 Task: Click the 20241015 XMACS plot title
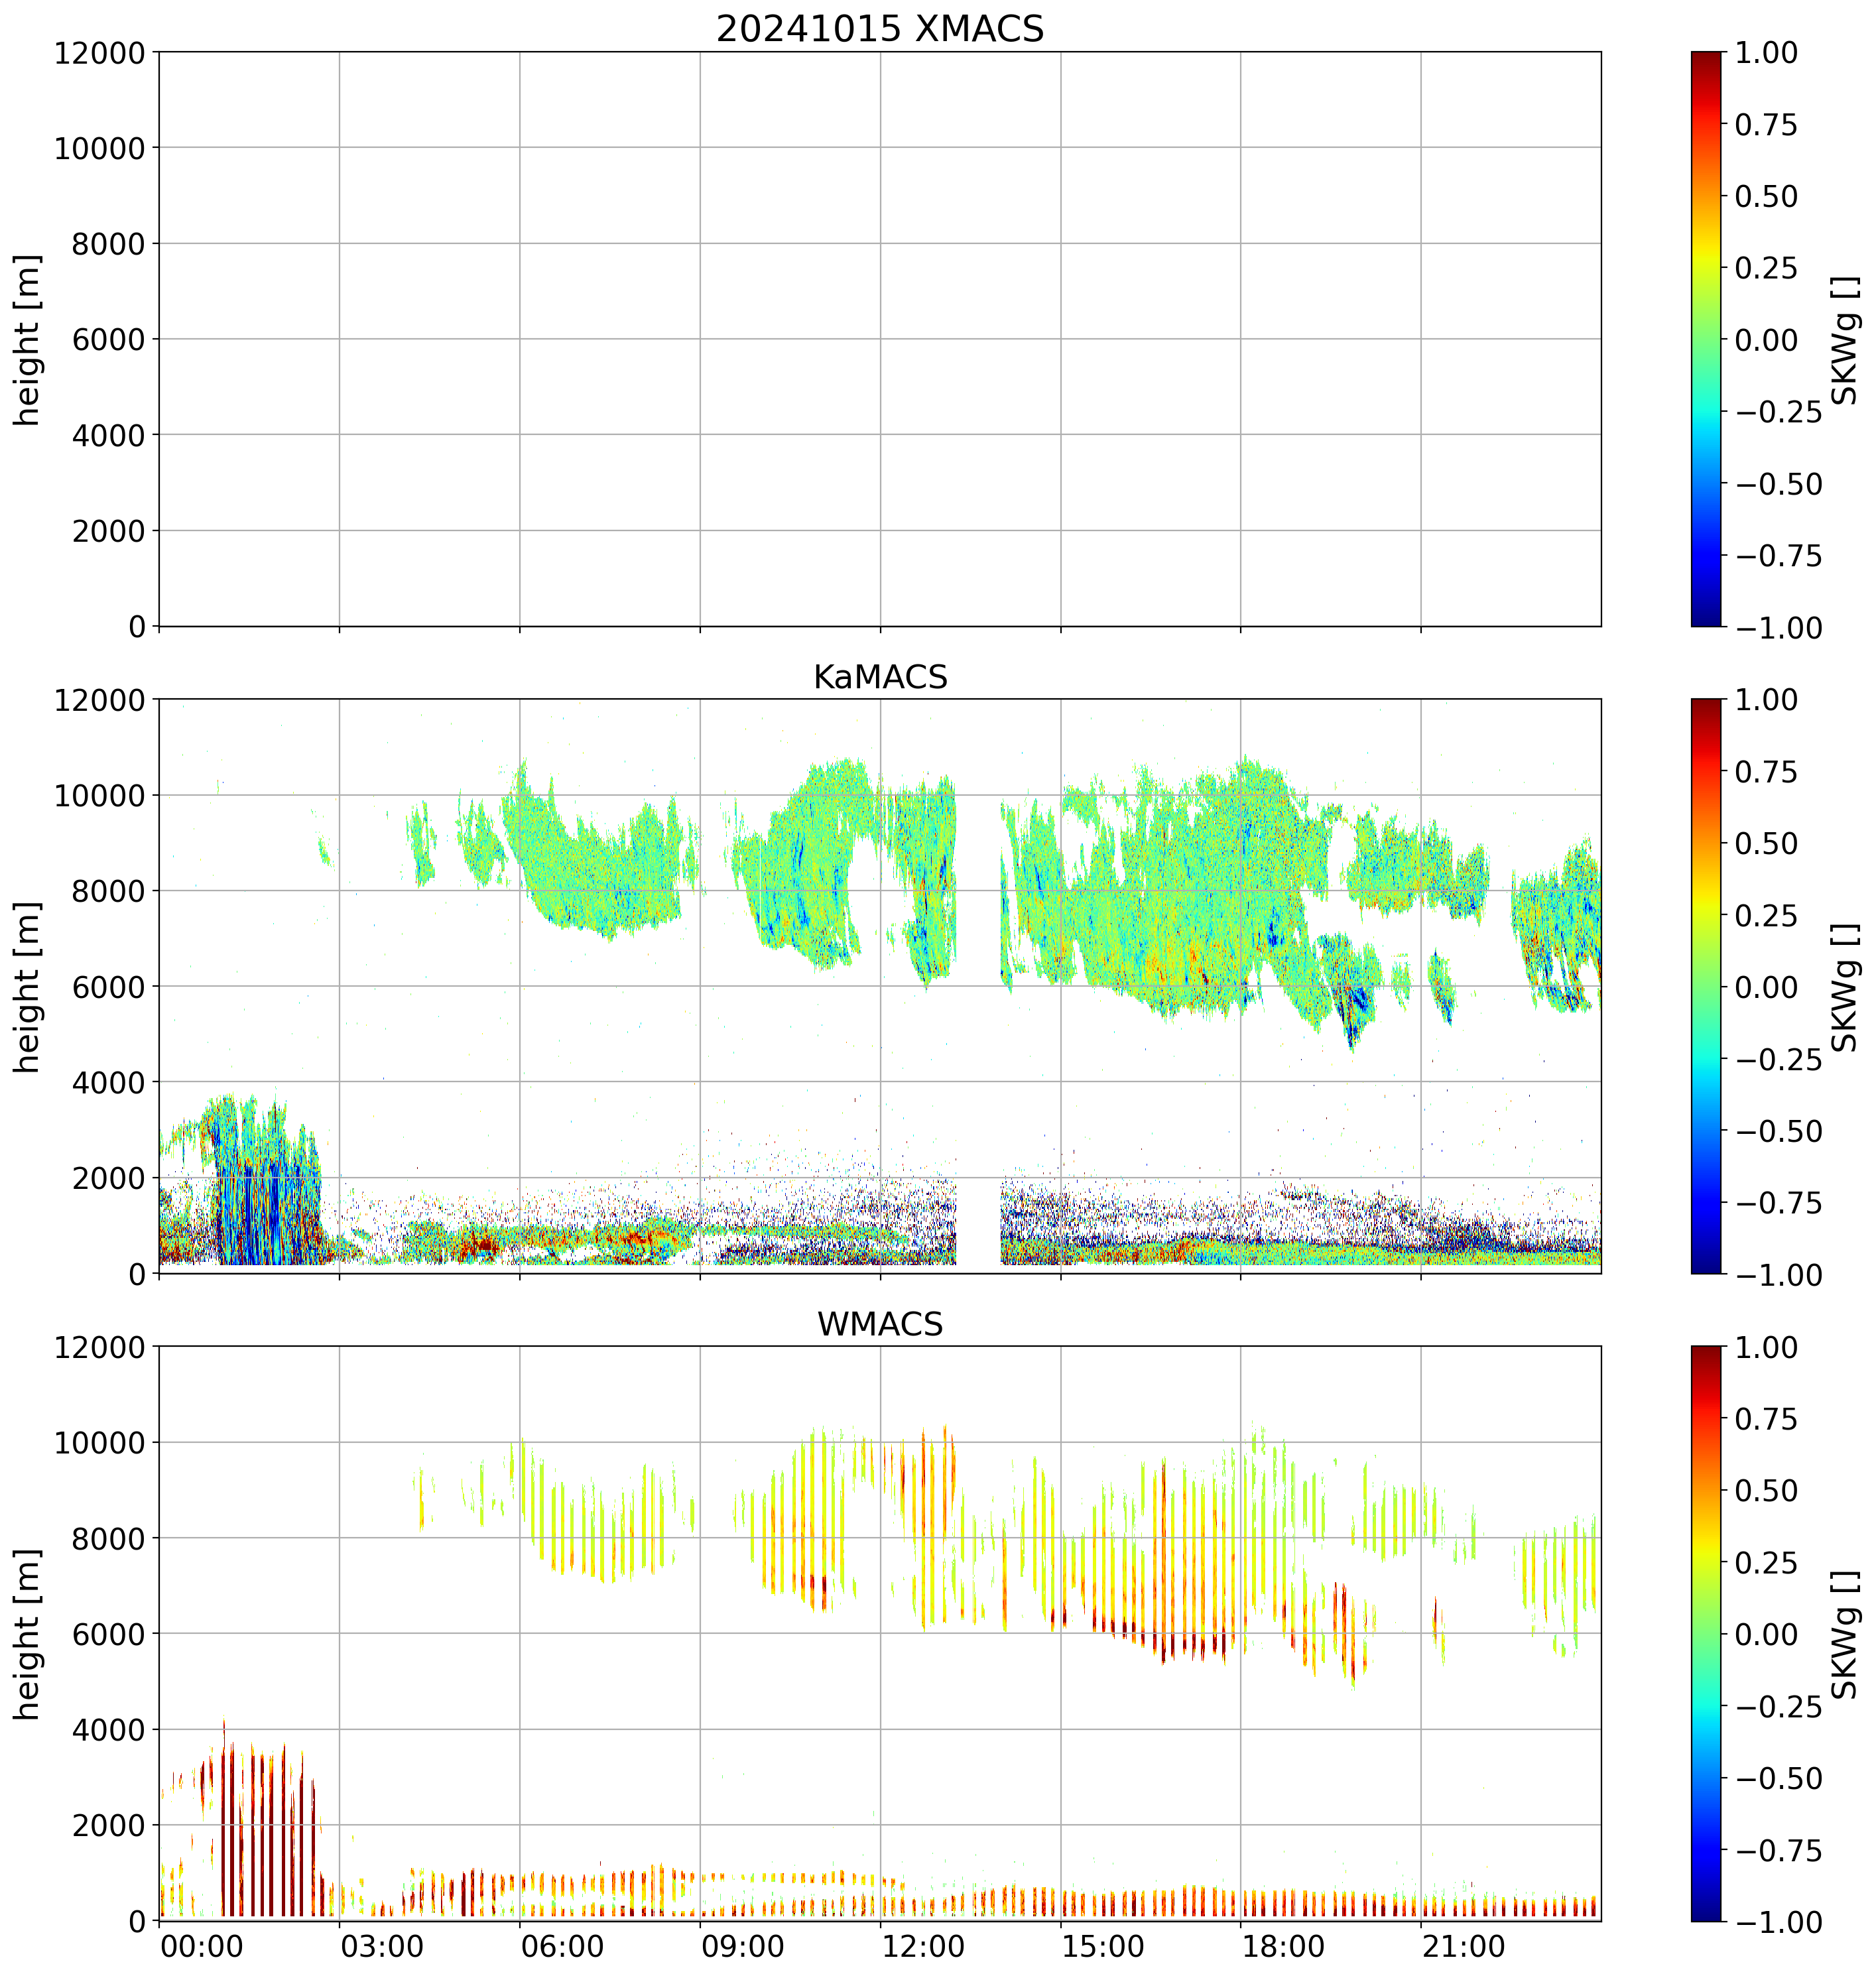click(879, 29)
